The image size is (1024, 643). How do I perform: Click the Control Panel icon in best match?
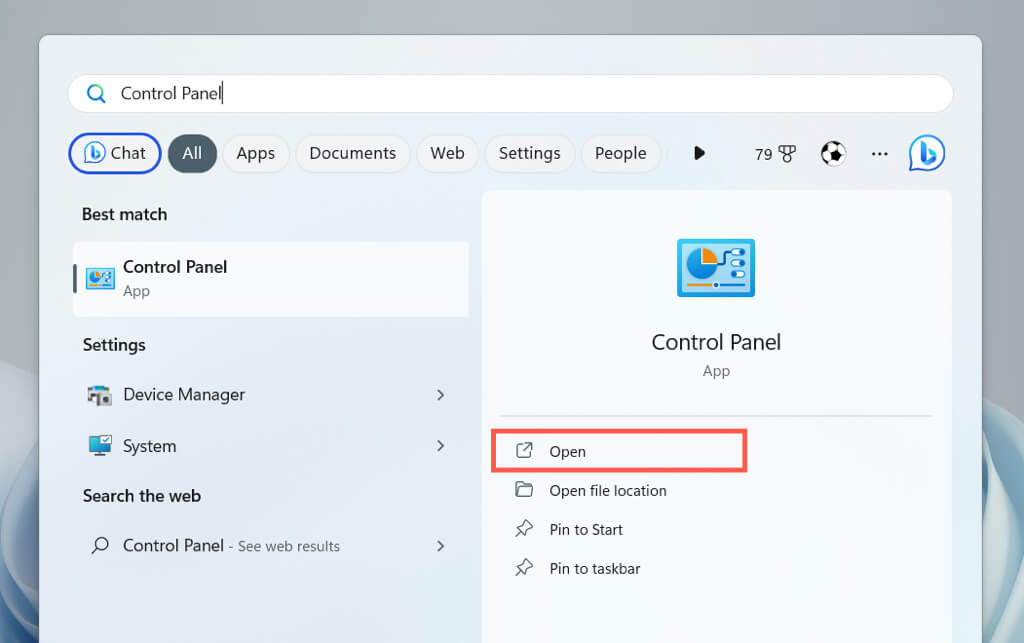[x=100, y=279]
